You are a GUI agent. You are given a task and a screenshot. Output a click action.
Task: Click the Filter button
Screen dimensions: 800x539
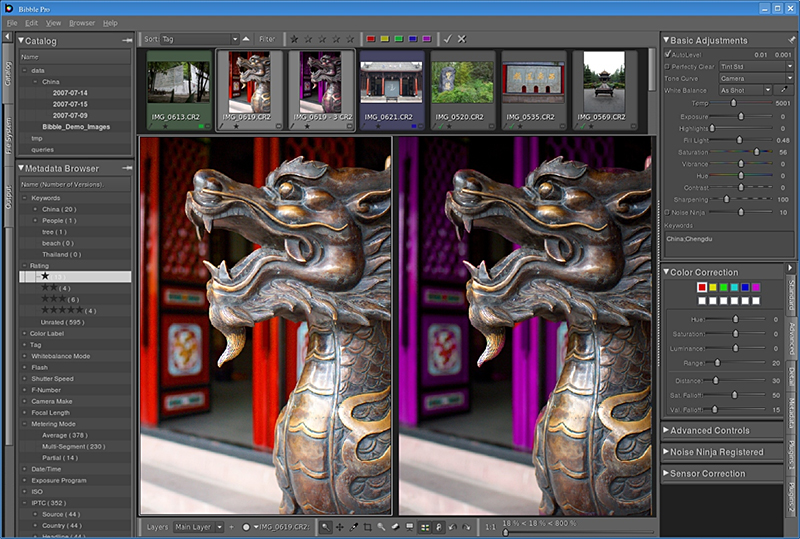coord(267,39)
